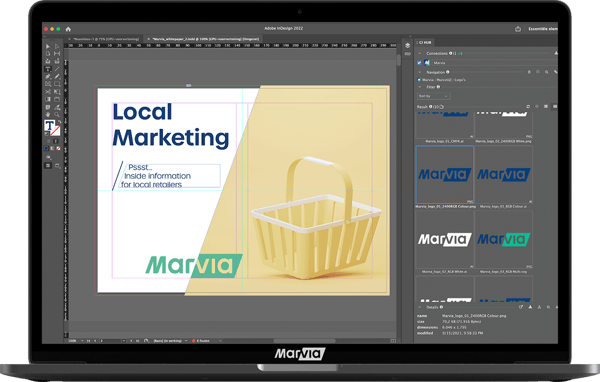The height and width of the screenshot is (382, 600).
Task: Collapse the Navigation section
Action: [420, 72]
